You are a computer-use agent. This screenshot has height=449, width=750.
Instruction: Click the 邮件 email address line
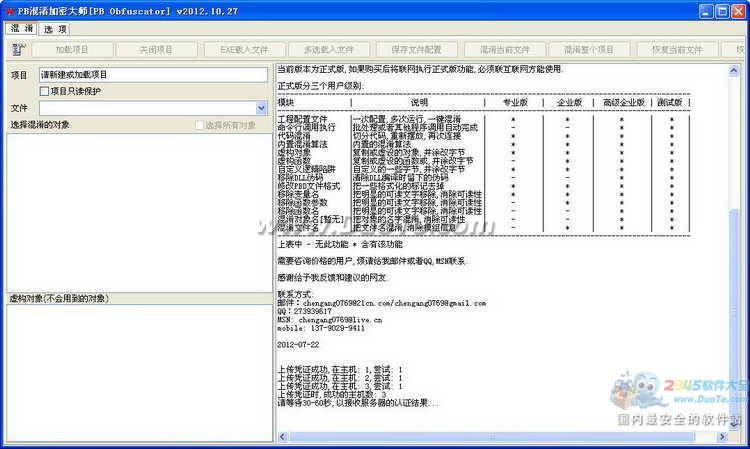[x=382, y=303]
